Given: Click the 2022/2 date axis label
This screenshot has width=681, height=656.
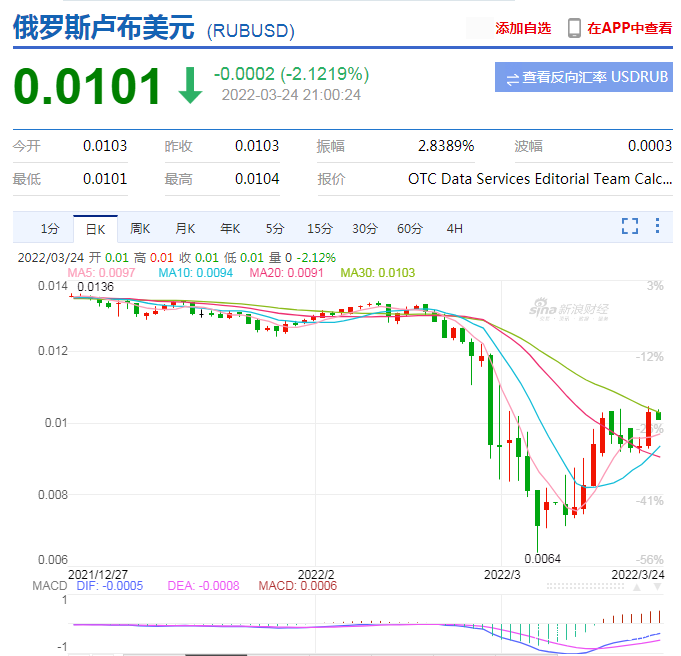Looking at the screenshot, I should tap(316, 574).
